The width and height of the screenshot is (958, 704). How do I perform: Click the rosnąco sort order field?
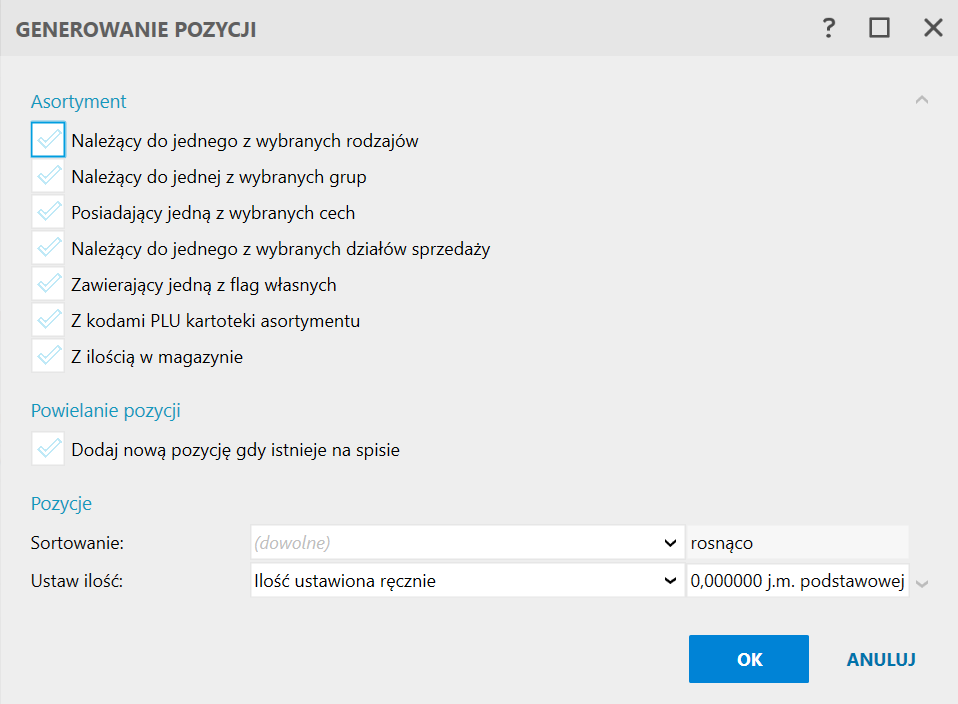[798, 543]
